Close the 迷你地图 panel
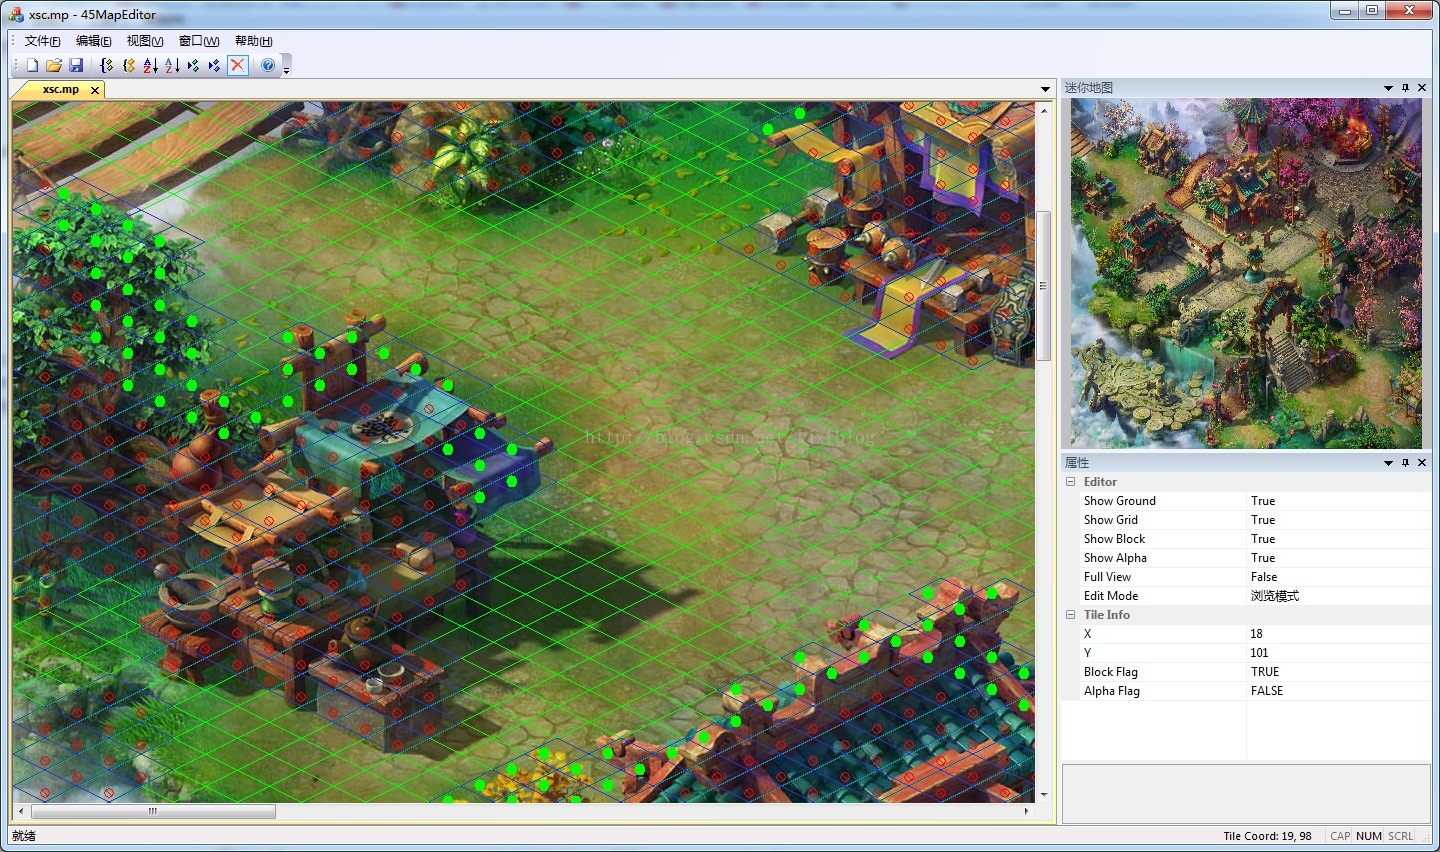Viewport: 1440px width, 852px height. pos(1422,88)
